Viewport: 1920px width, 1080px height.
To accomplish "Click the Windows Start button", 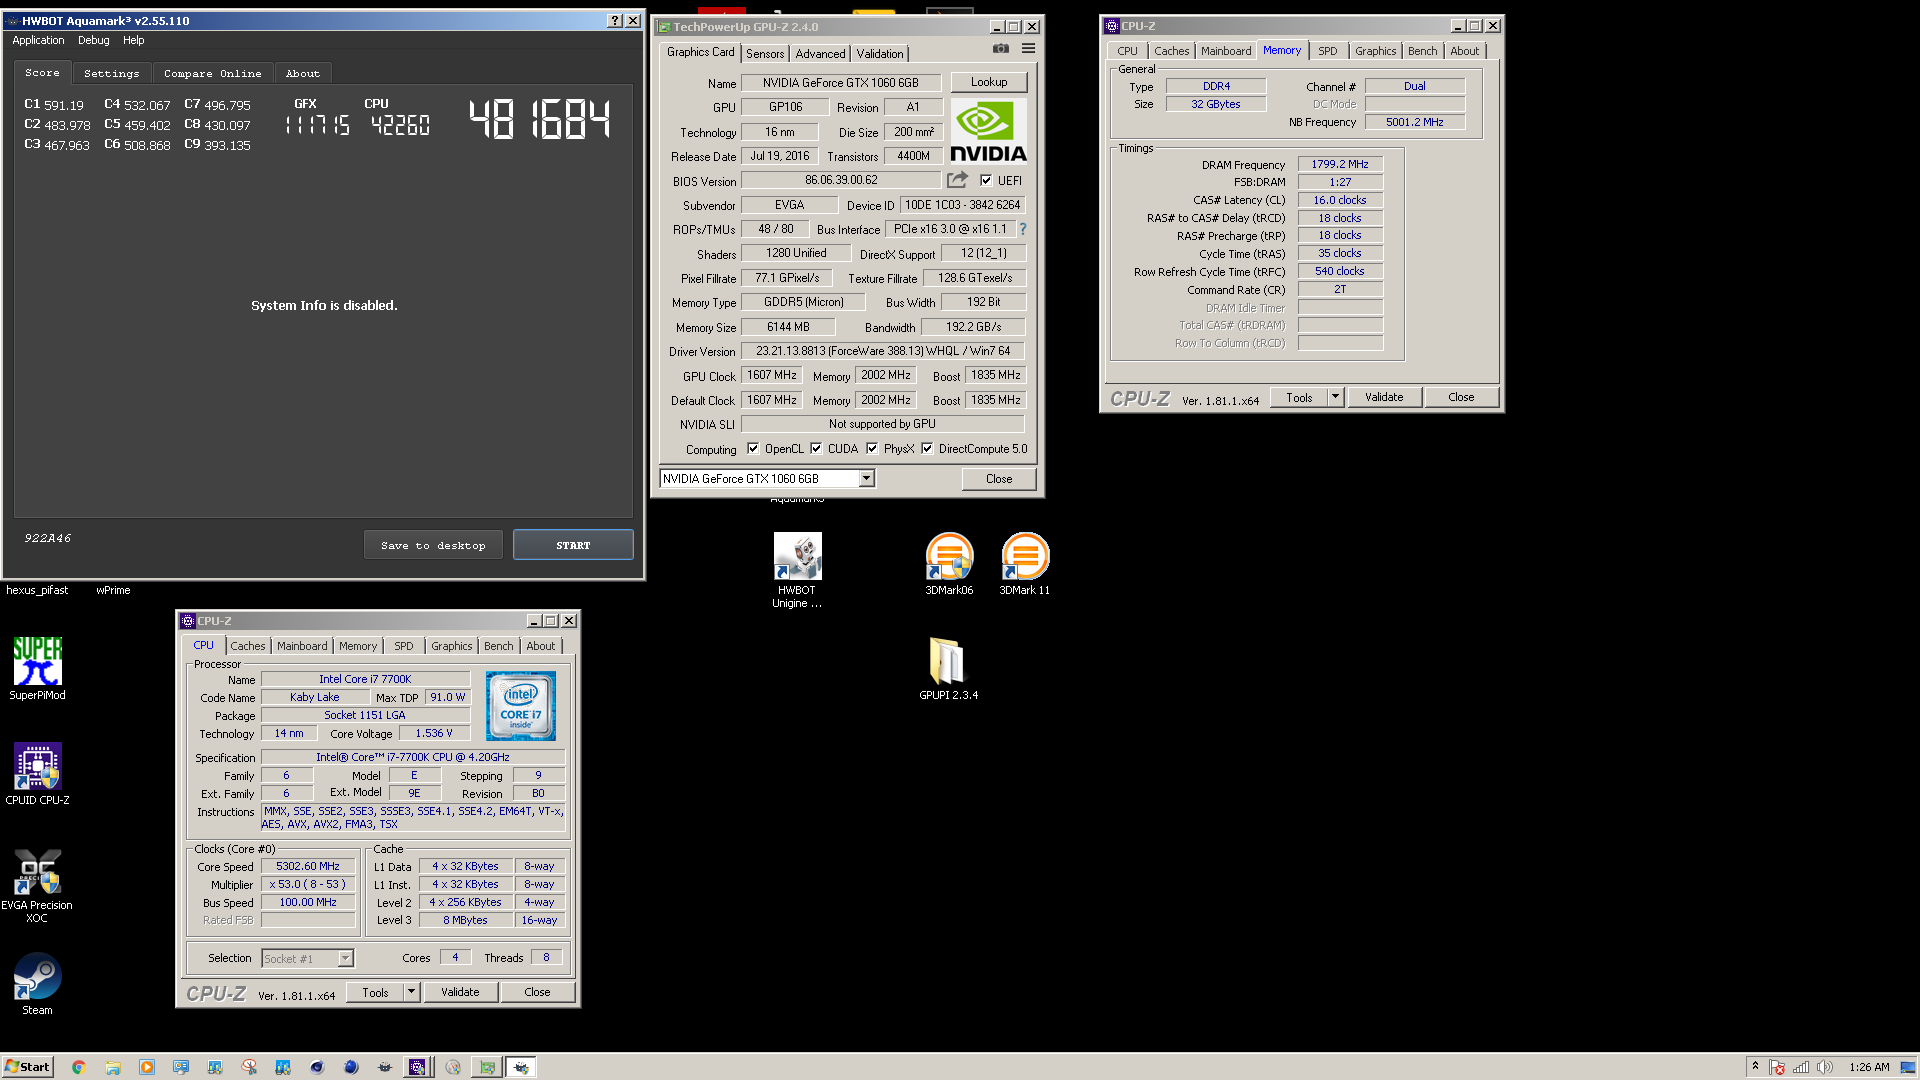I will coord(27,1067).
